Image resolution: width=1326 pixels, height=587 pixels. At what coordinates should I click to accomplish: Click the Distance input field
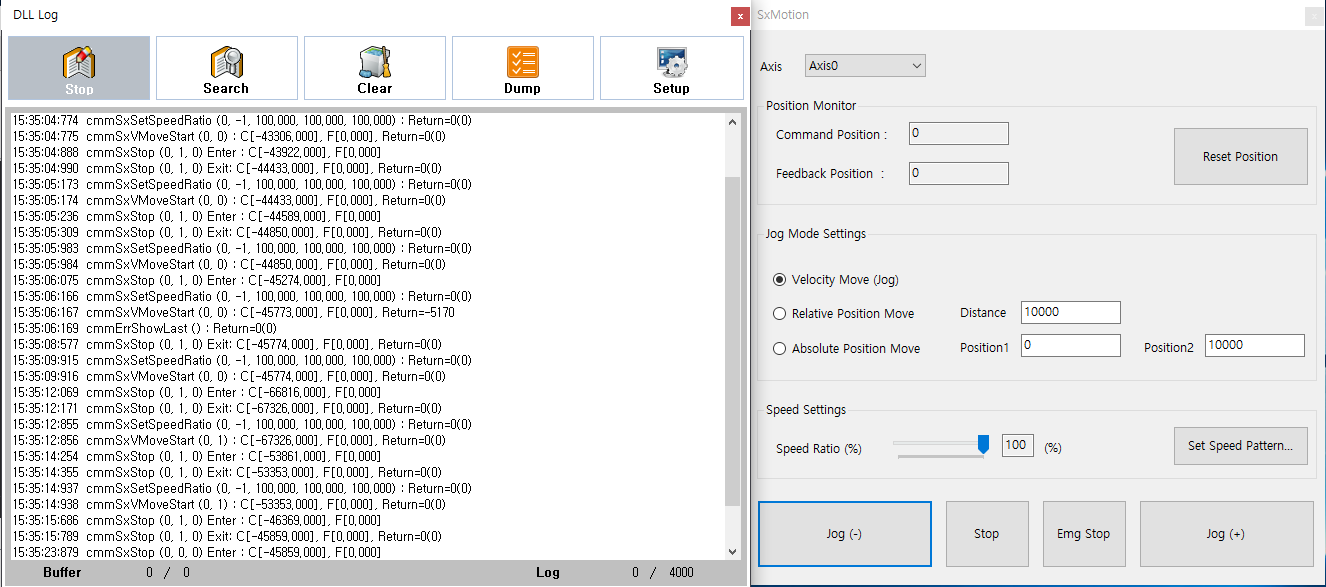(1070, 313)
